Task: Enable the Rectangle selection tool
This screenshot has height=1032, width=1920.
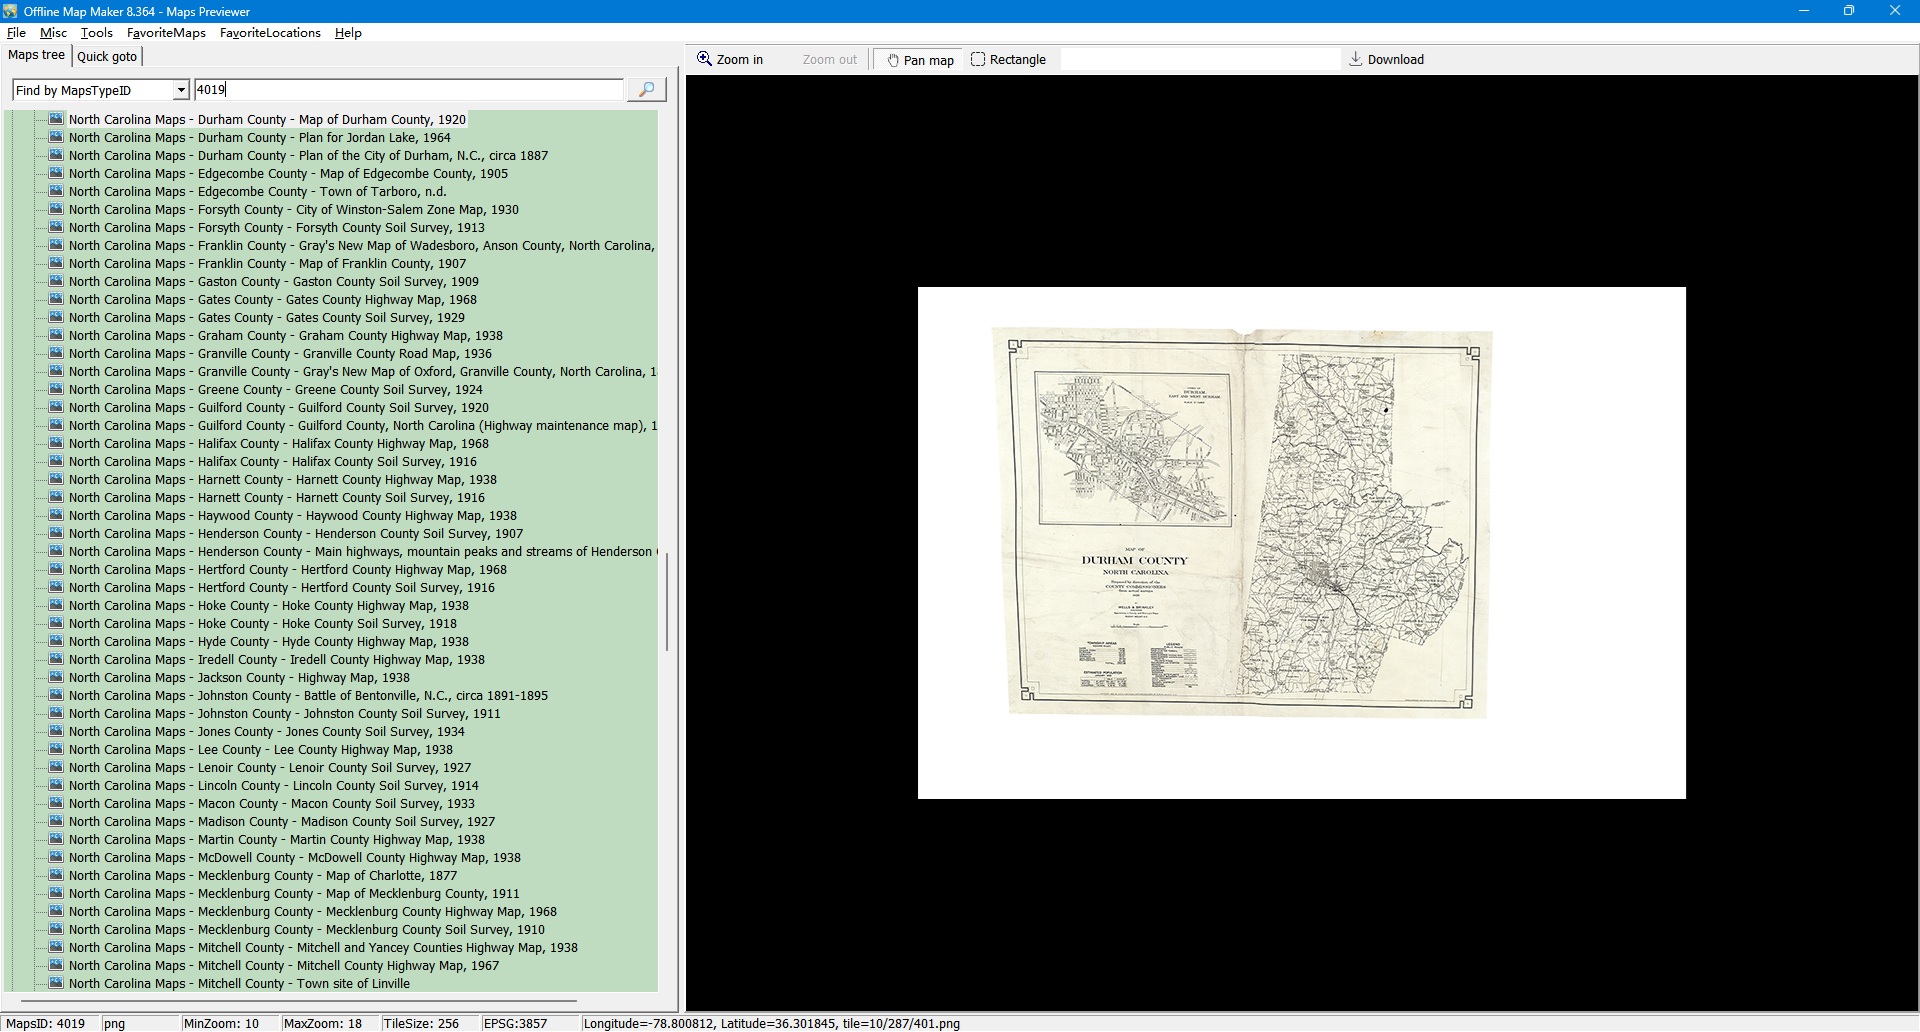Action: [x=1008, y=60]
